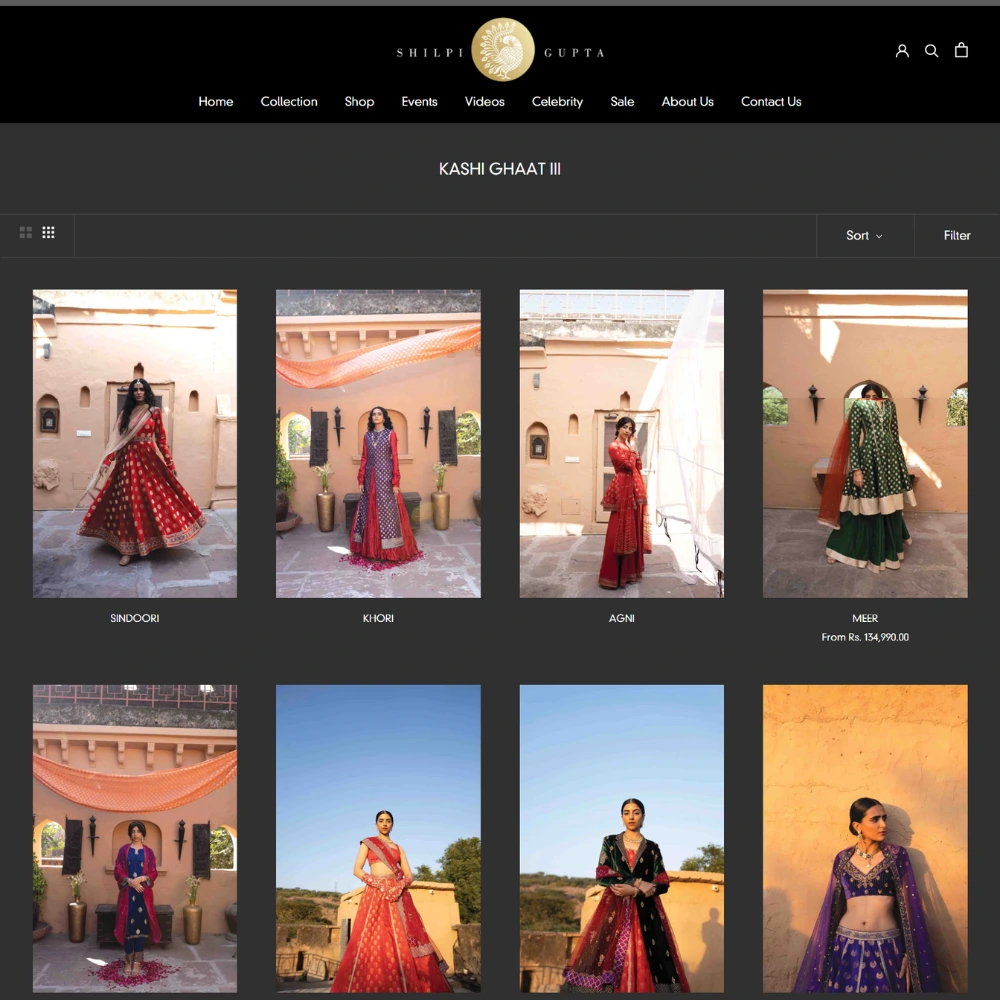This screenshot has height=1000, width=1000.
Task: View the black velvet jacket photo
Action: point(622,839)
